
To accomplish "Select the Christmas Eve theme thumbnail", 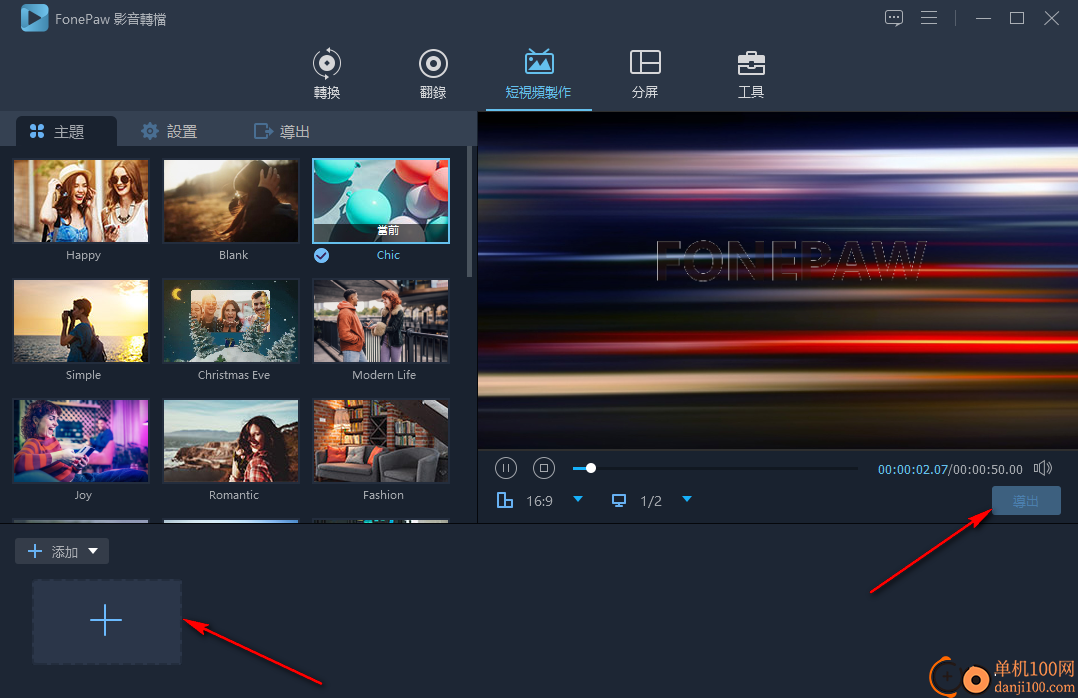I will coord(231,320).
